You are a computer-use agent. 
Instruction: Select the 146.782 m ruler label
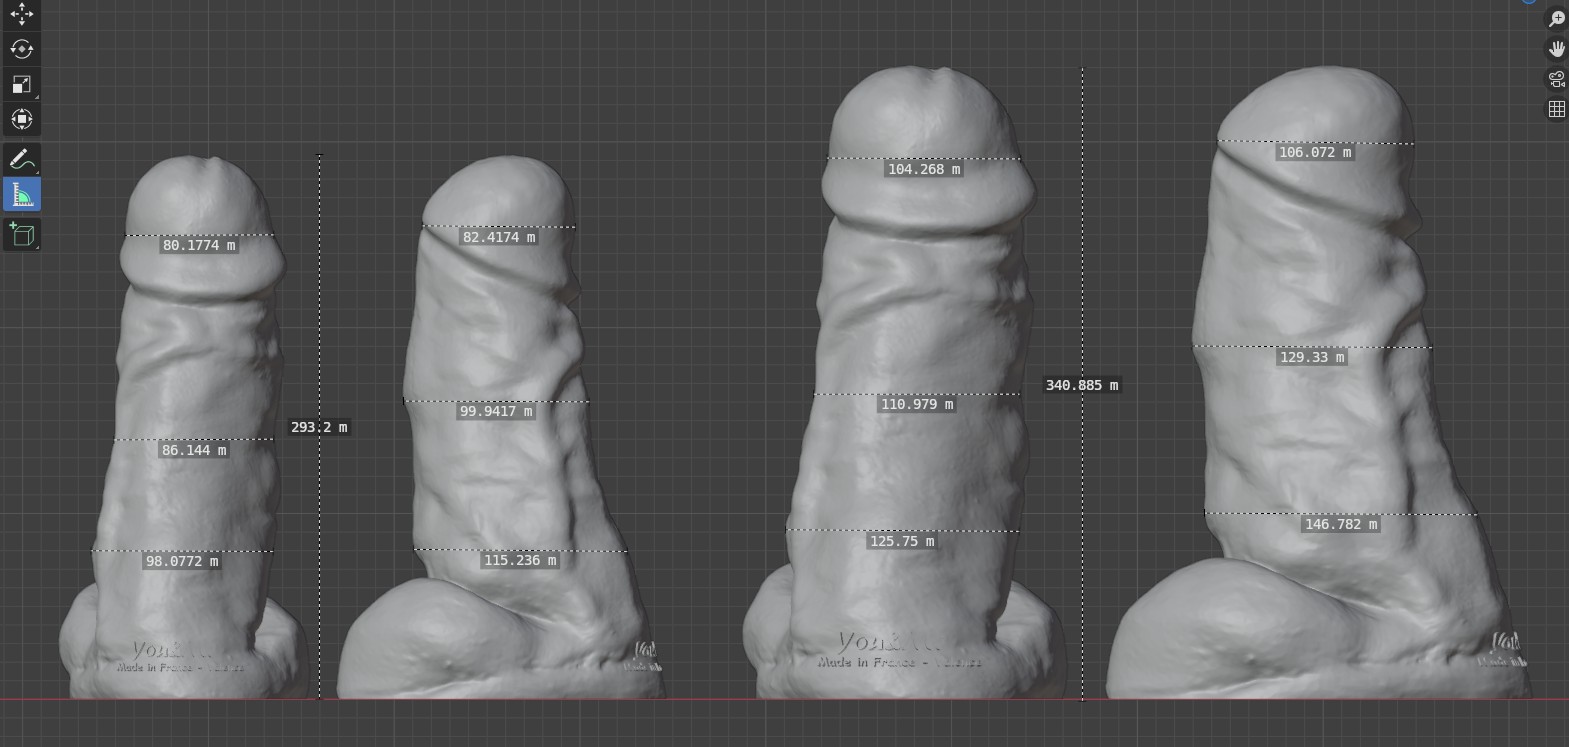[x=1340, y=524]
